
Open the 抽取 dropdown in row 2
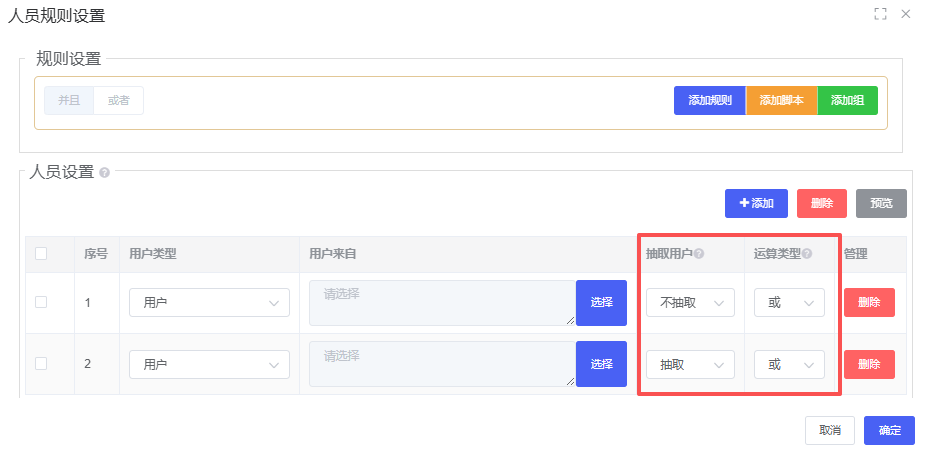click(x=690, y=365)
